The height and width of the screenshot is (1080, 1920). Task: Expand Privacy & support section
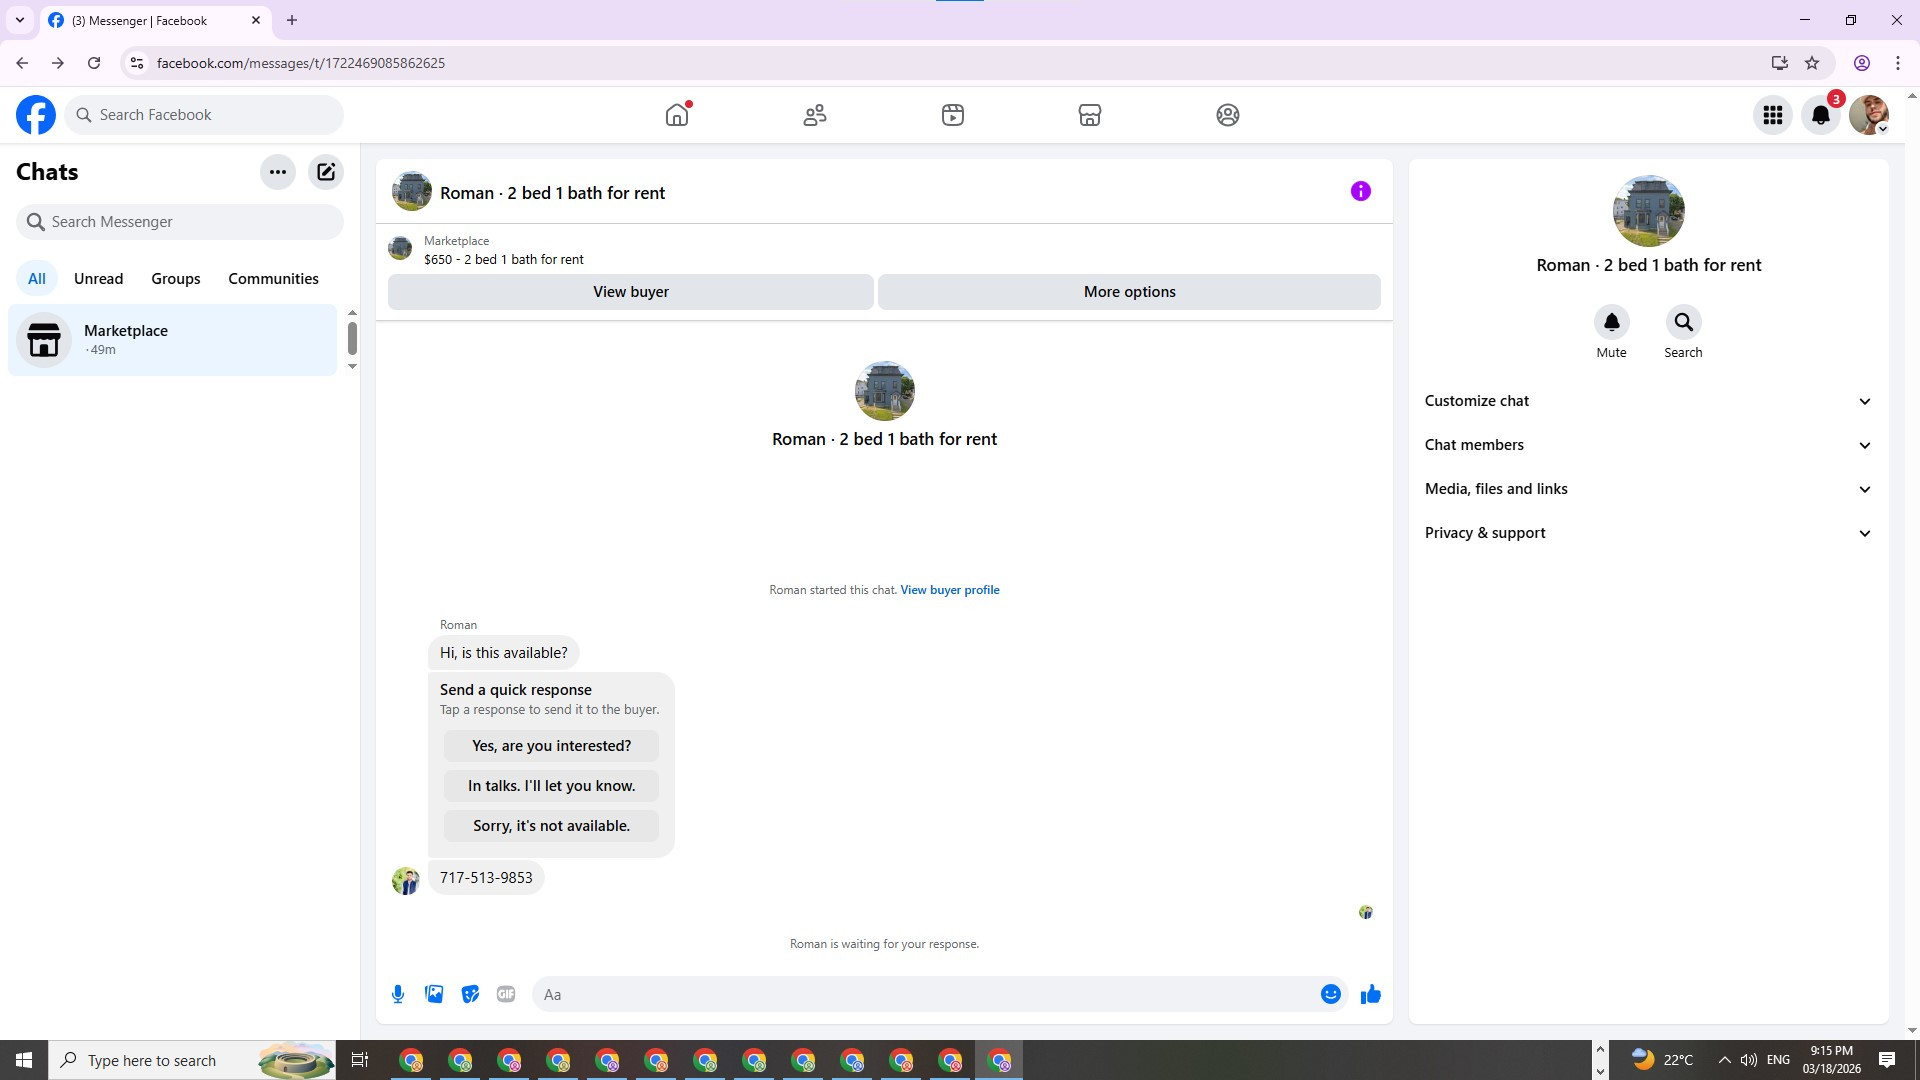coord(1648,533)
